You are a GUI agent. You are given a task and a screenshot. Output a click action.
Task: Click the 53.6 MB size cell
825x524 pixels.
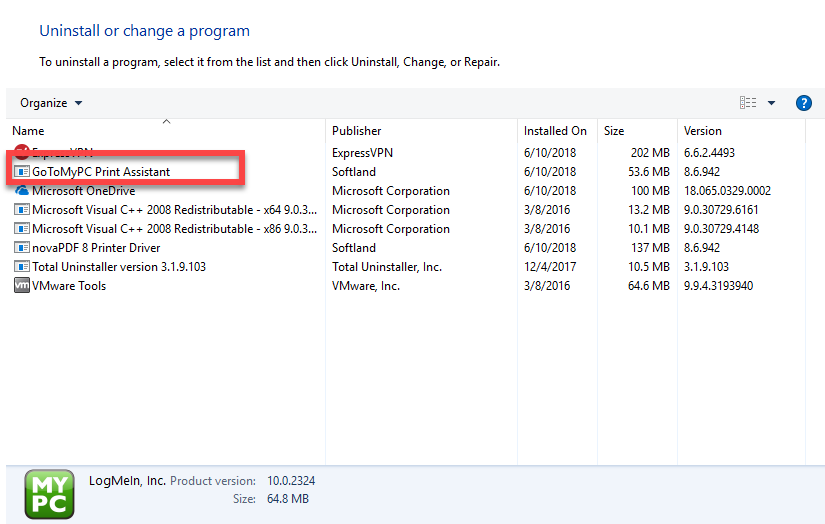[x=648, y=172]
